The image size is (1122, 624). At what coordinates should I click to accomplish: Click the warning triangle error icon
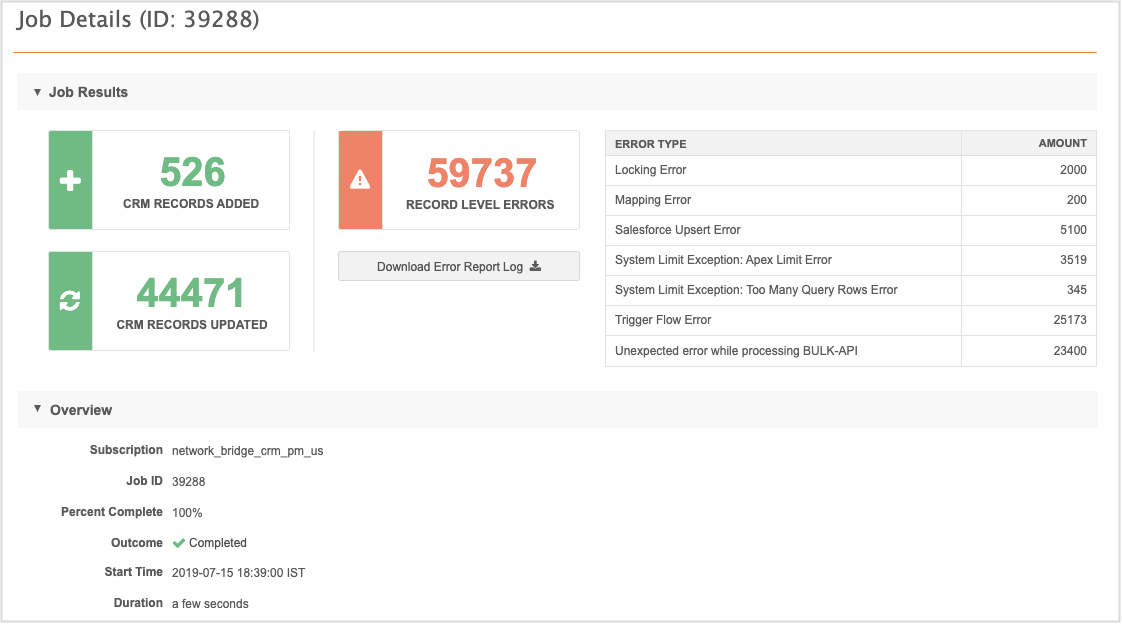360,180
